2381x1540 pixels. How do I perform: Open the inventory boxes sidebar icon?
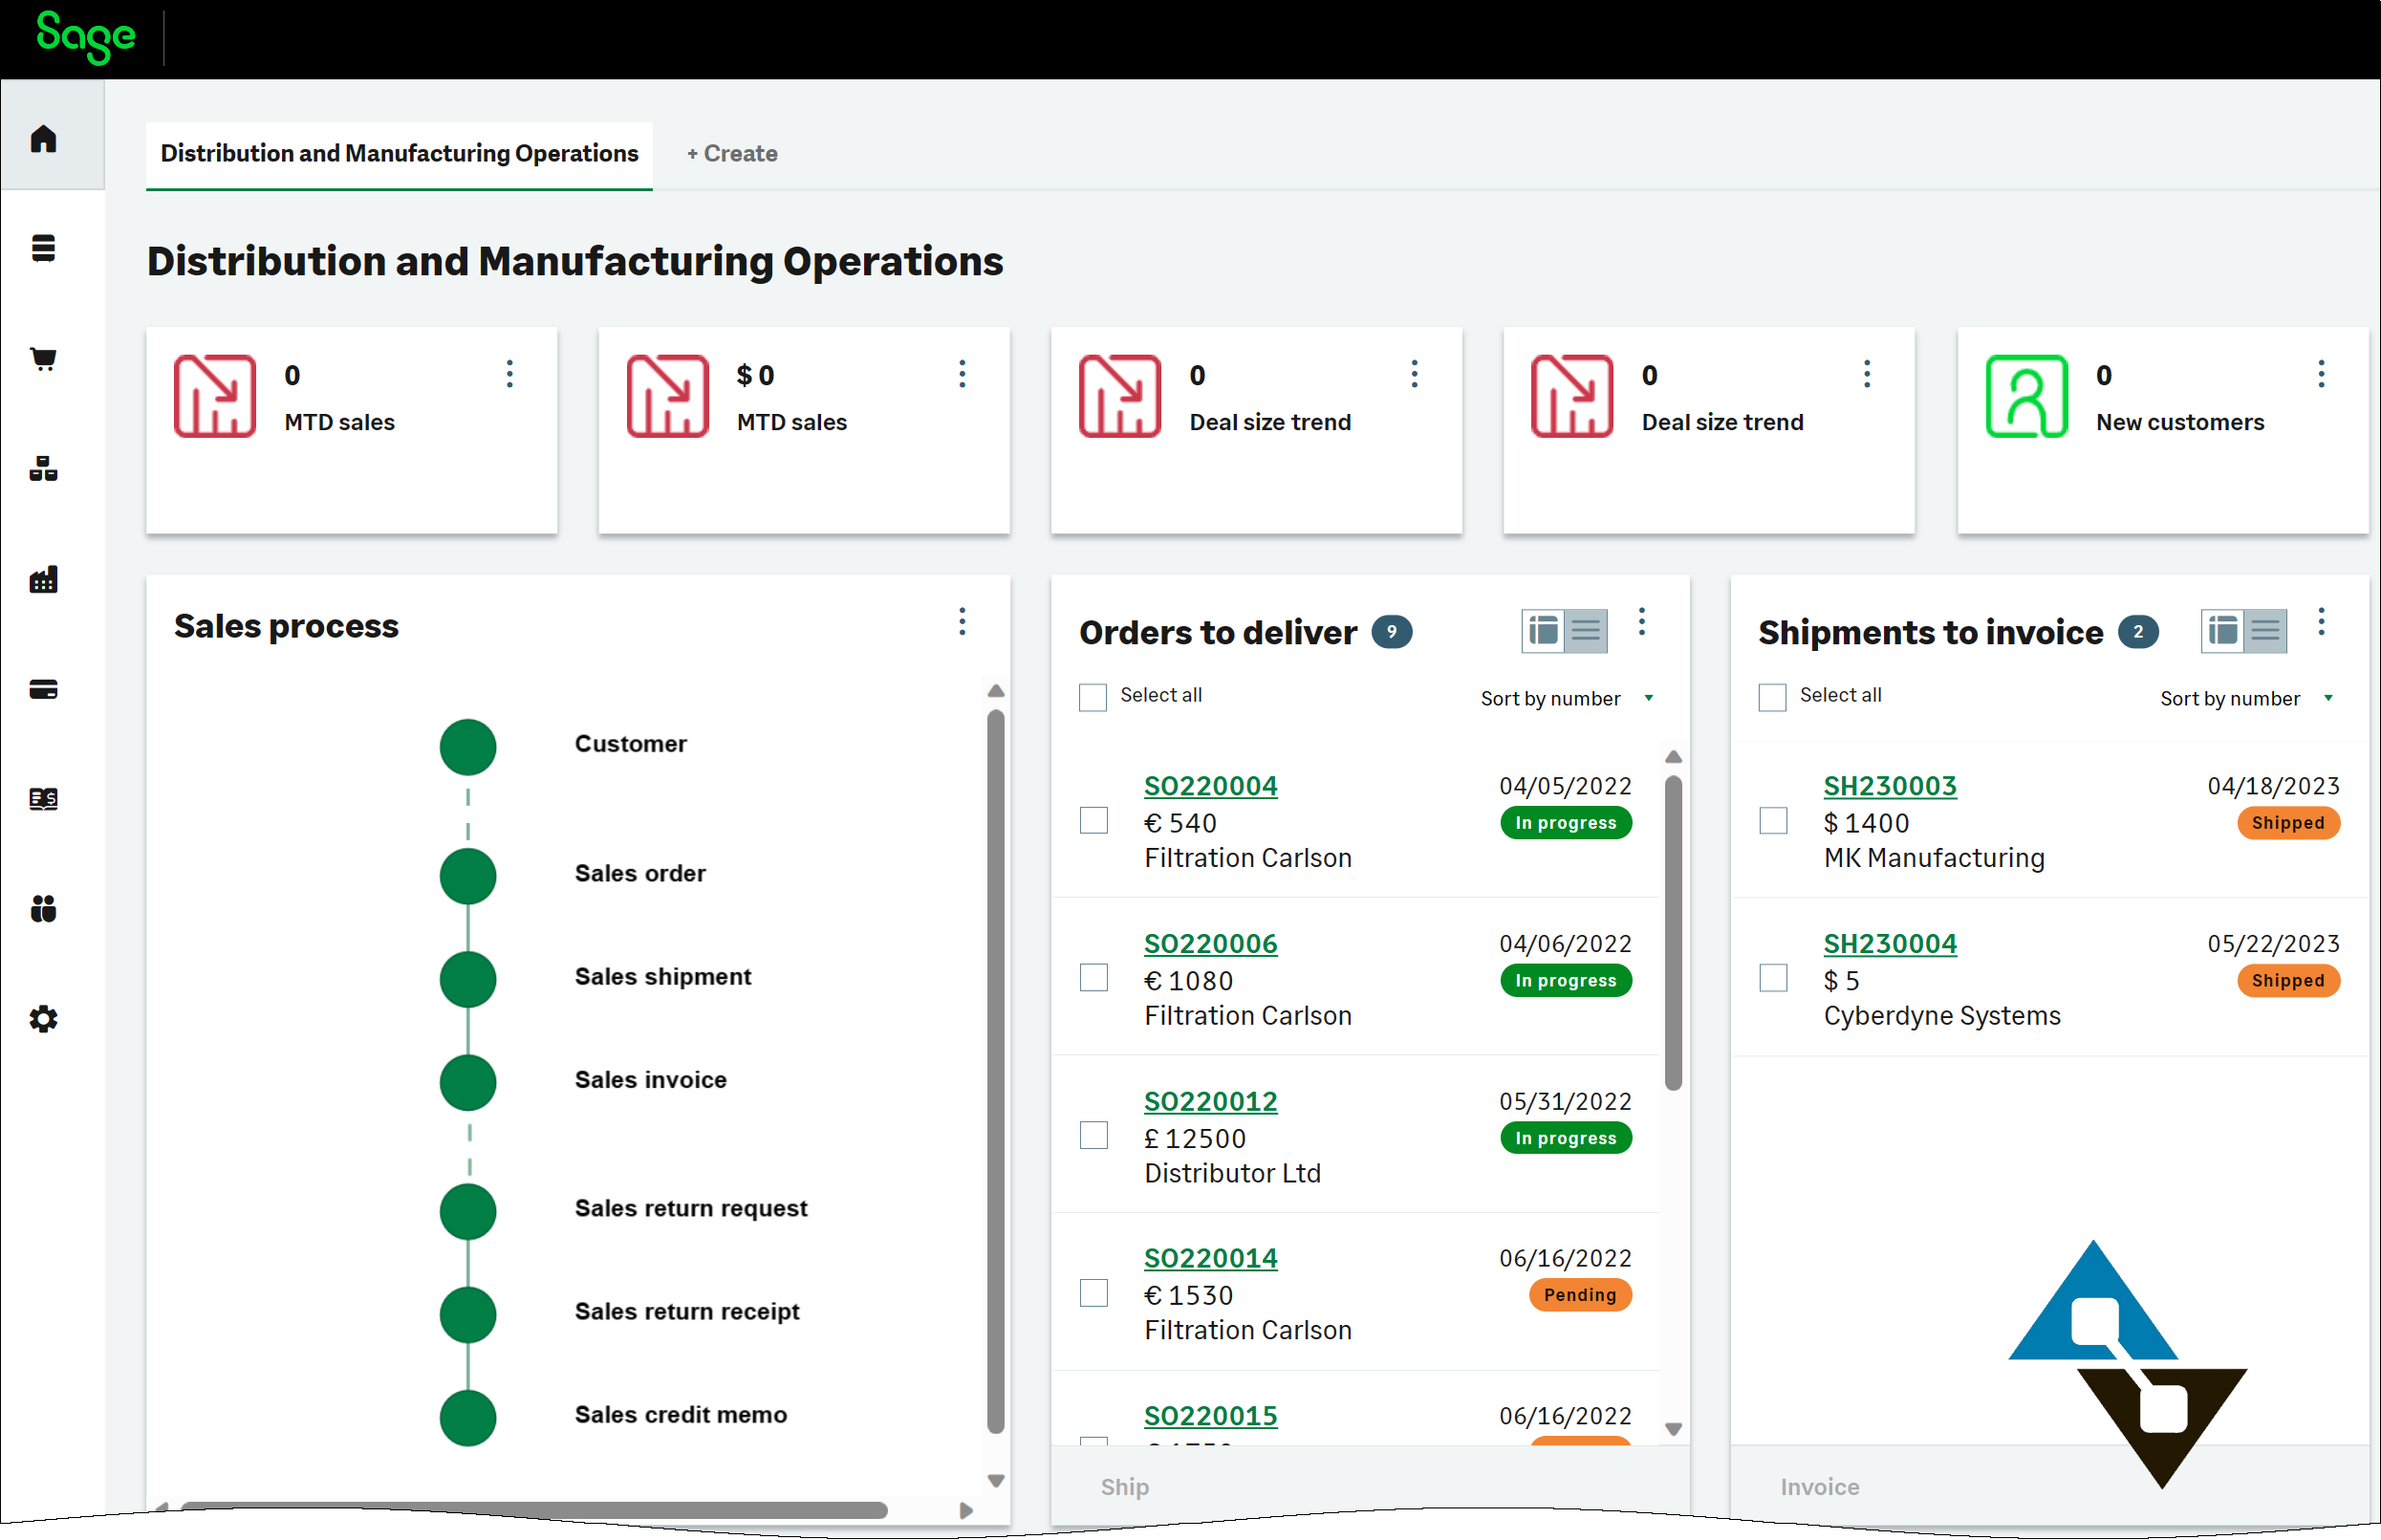(43, 468)
